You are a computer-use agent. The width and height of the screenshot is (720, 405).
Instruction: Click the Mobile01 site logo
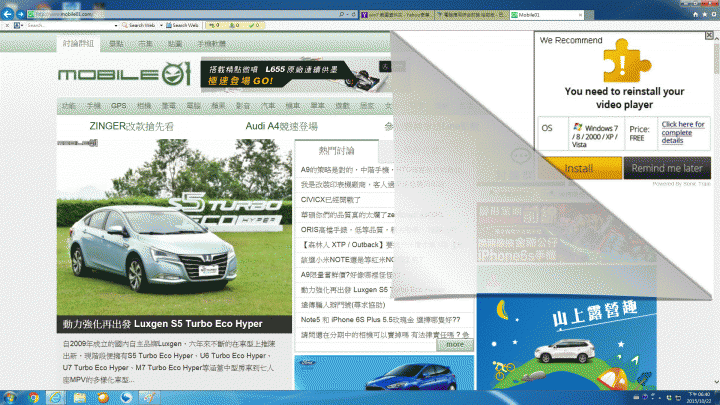tap(123, 75)
